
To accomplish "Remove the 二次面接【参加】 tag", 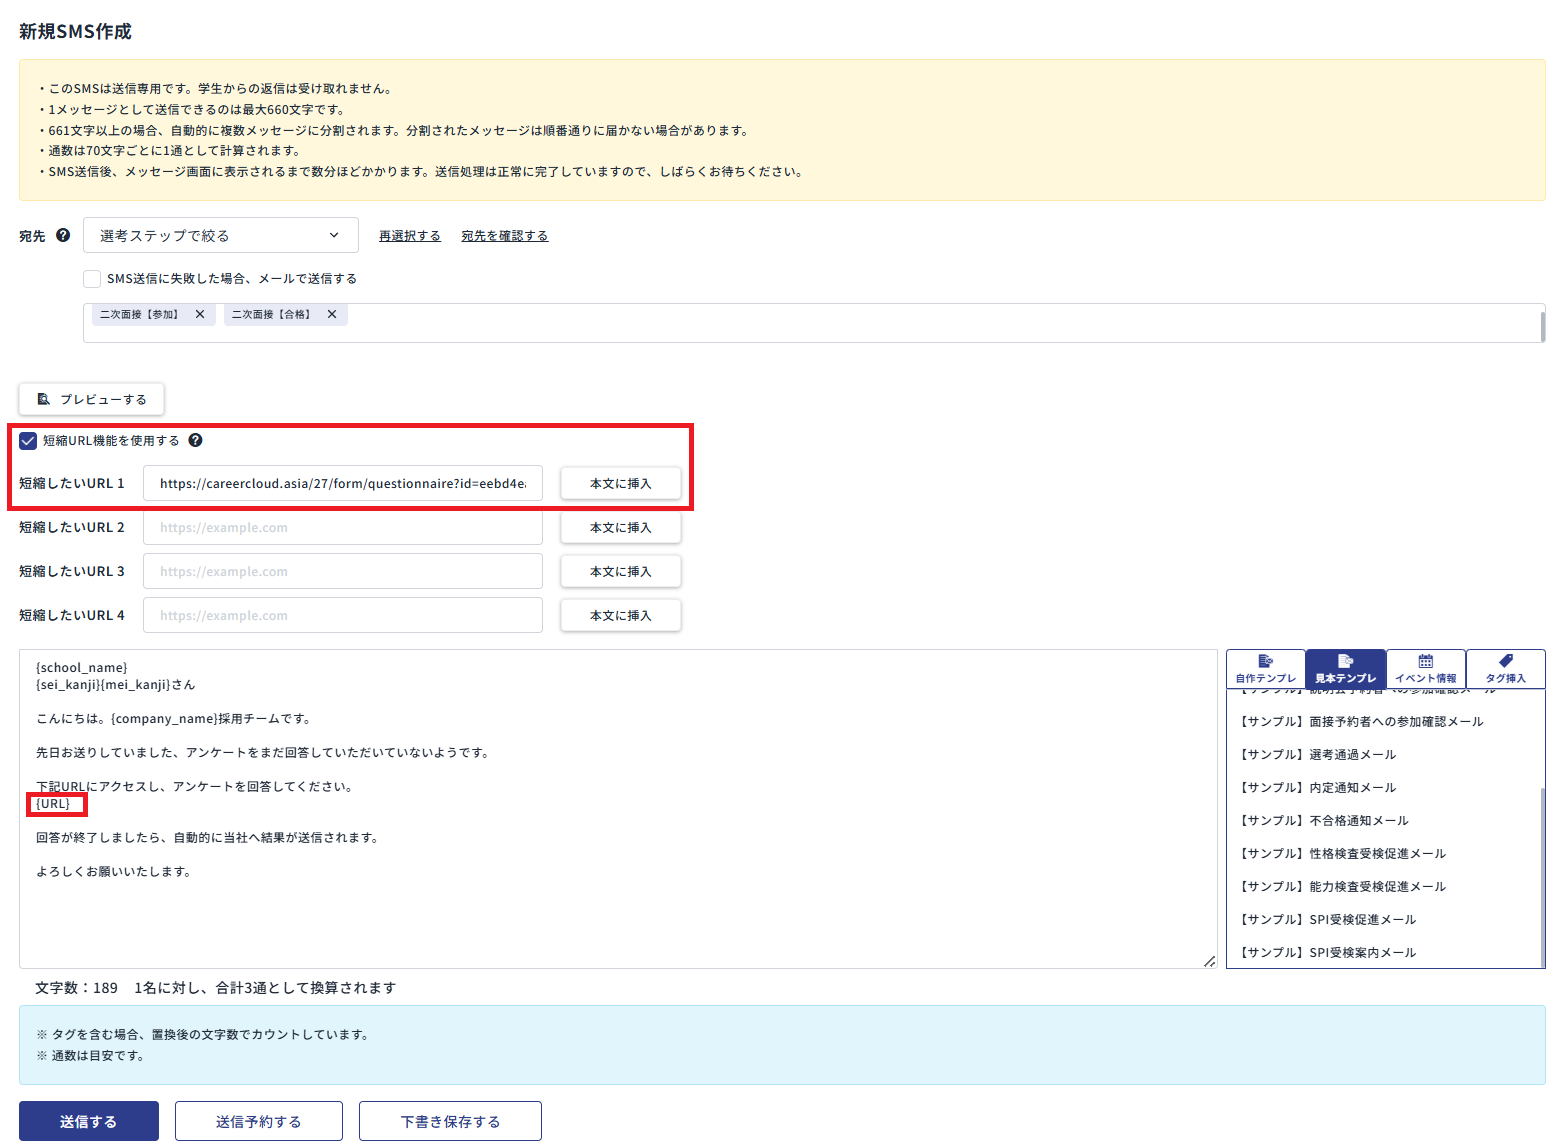I will (200, 314).
